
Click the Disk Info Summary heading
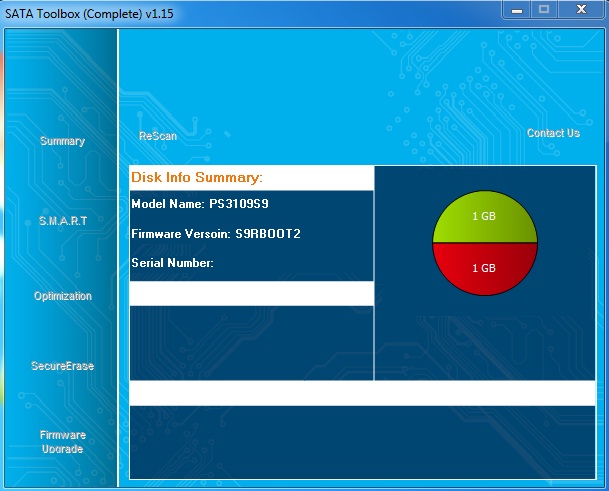coord(197,178)
